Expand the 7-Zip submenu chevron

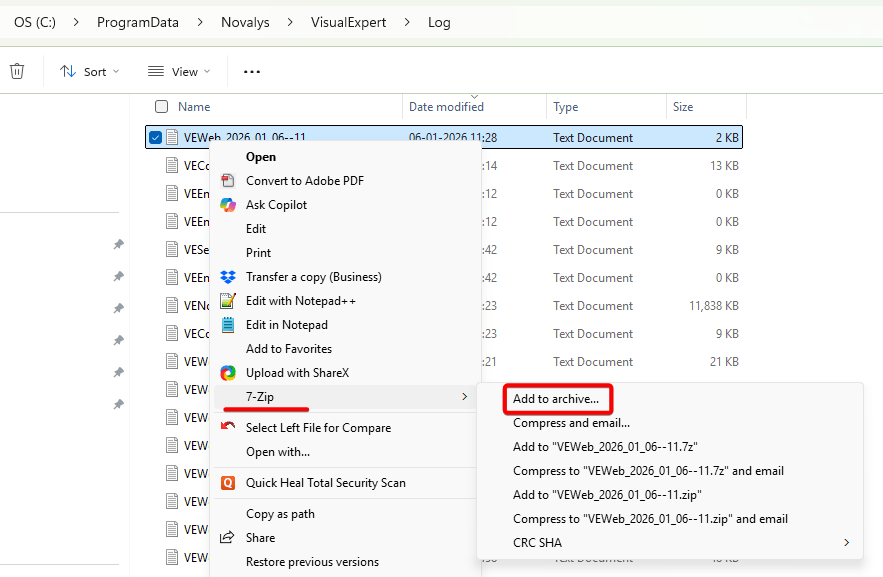coord(463,396)
